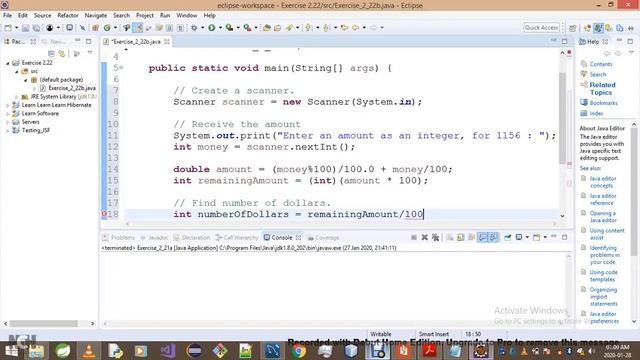Viewport: 640px width, 360px height.
Task: Click the New wizard toolbar icon
Action: (8, 28)
